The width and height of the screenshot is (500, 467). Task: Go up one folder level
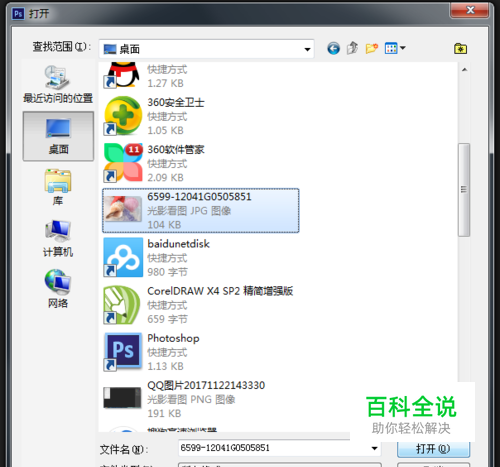click(x=352, y=48)
